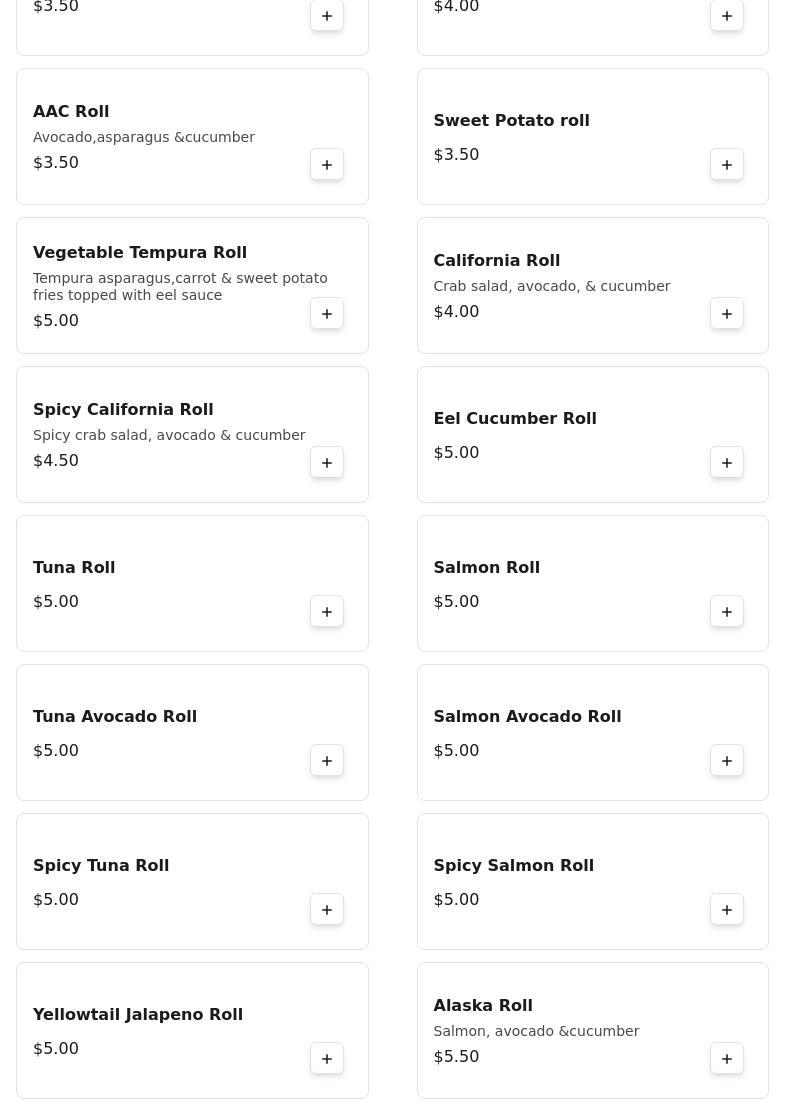Image resolution: width=785 pixels, height=1108 pixels.
Task: Open the Vegetable Tempura Roll item title
Action: [140, 253]
